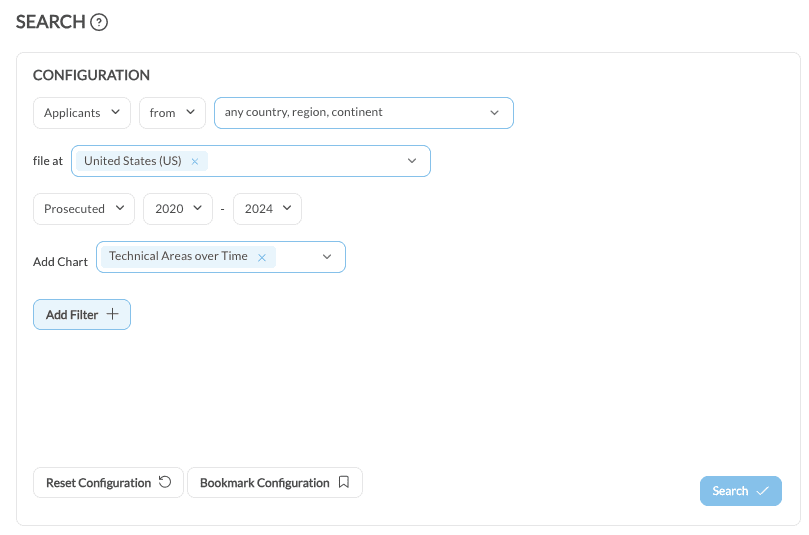Image resolution: width=809 pixels, height=535 pixels.
Task: Open the Prosecuted status dropdown
Action: [84, 209]
